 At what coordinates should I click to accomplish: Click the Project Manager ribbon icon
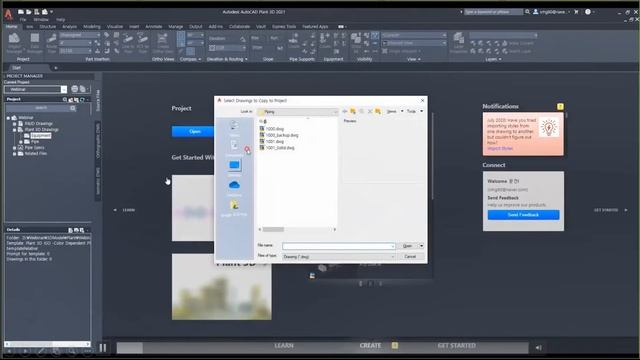pos(14,43)
